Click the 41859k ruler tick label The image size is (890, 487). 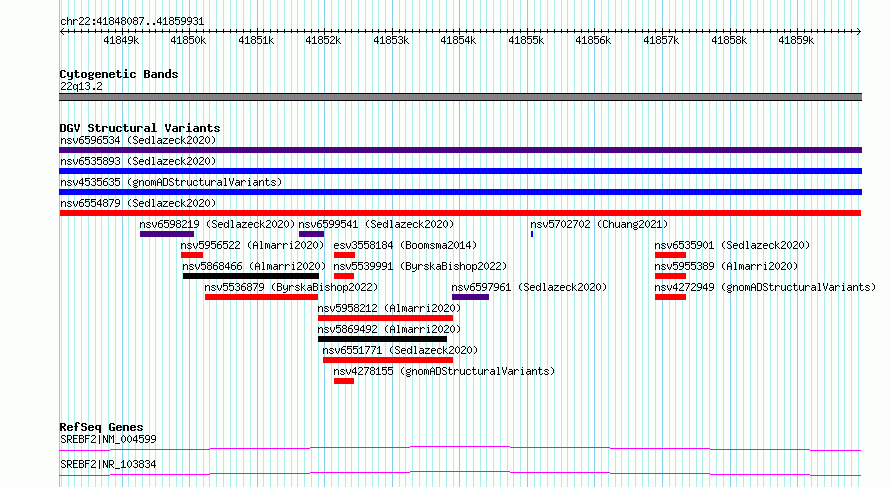pos(796,40)
